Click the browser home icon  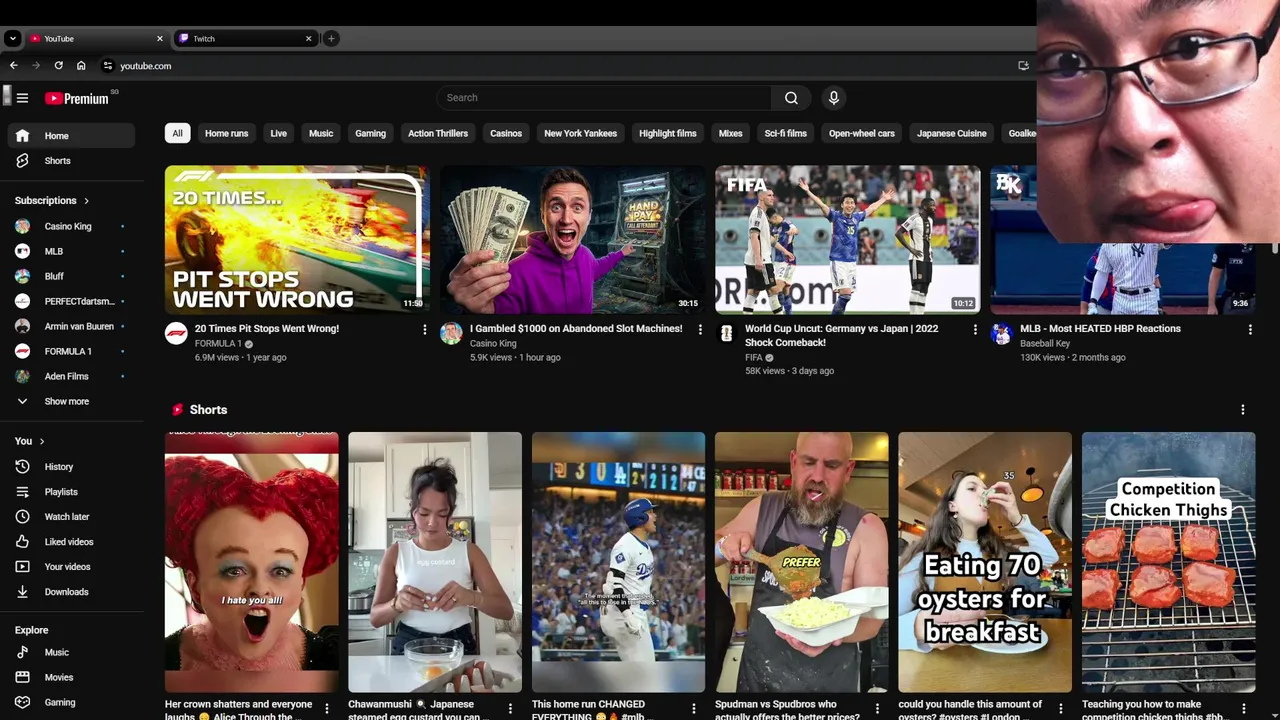coord(81,66)
